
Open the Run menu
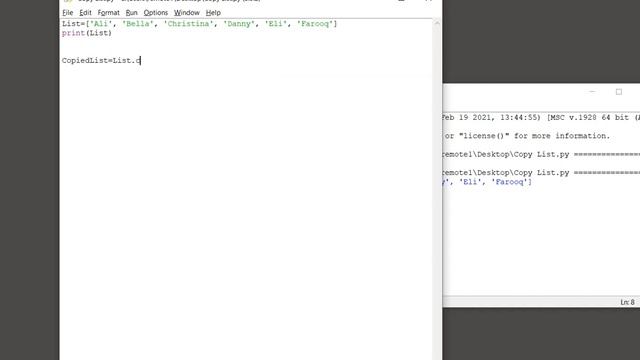tap(131, 13)
